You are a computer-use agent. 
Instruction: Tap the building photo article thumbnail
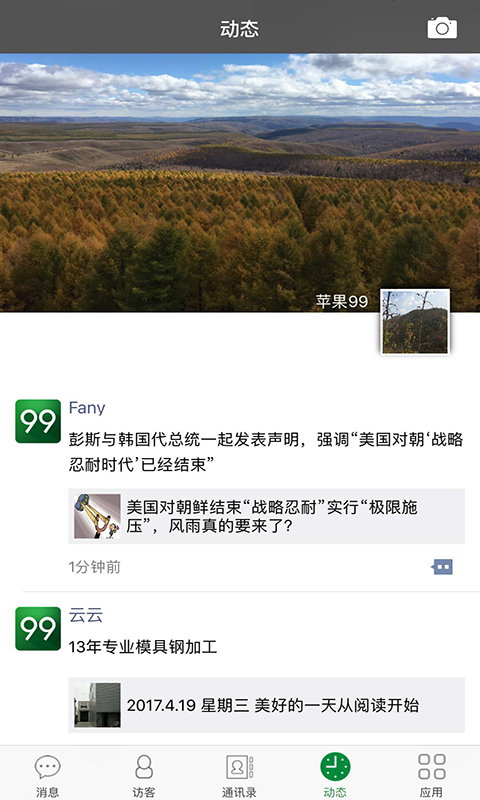tap(97, 705)
